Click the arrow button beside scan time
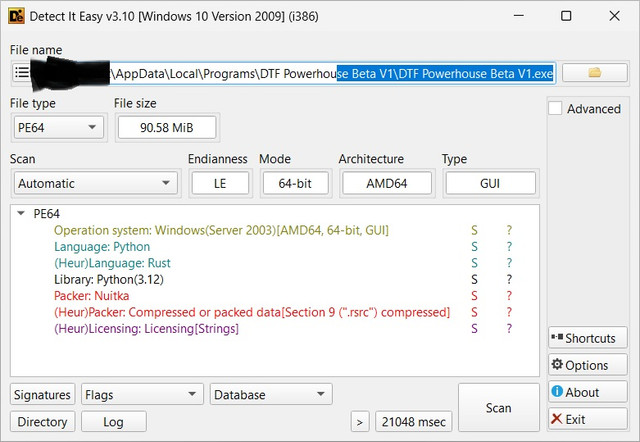Screen dimensions: 640x442 coord(360,422)
